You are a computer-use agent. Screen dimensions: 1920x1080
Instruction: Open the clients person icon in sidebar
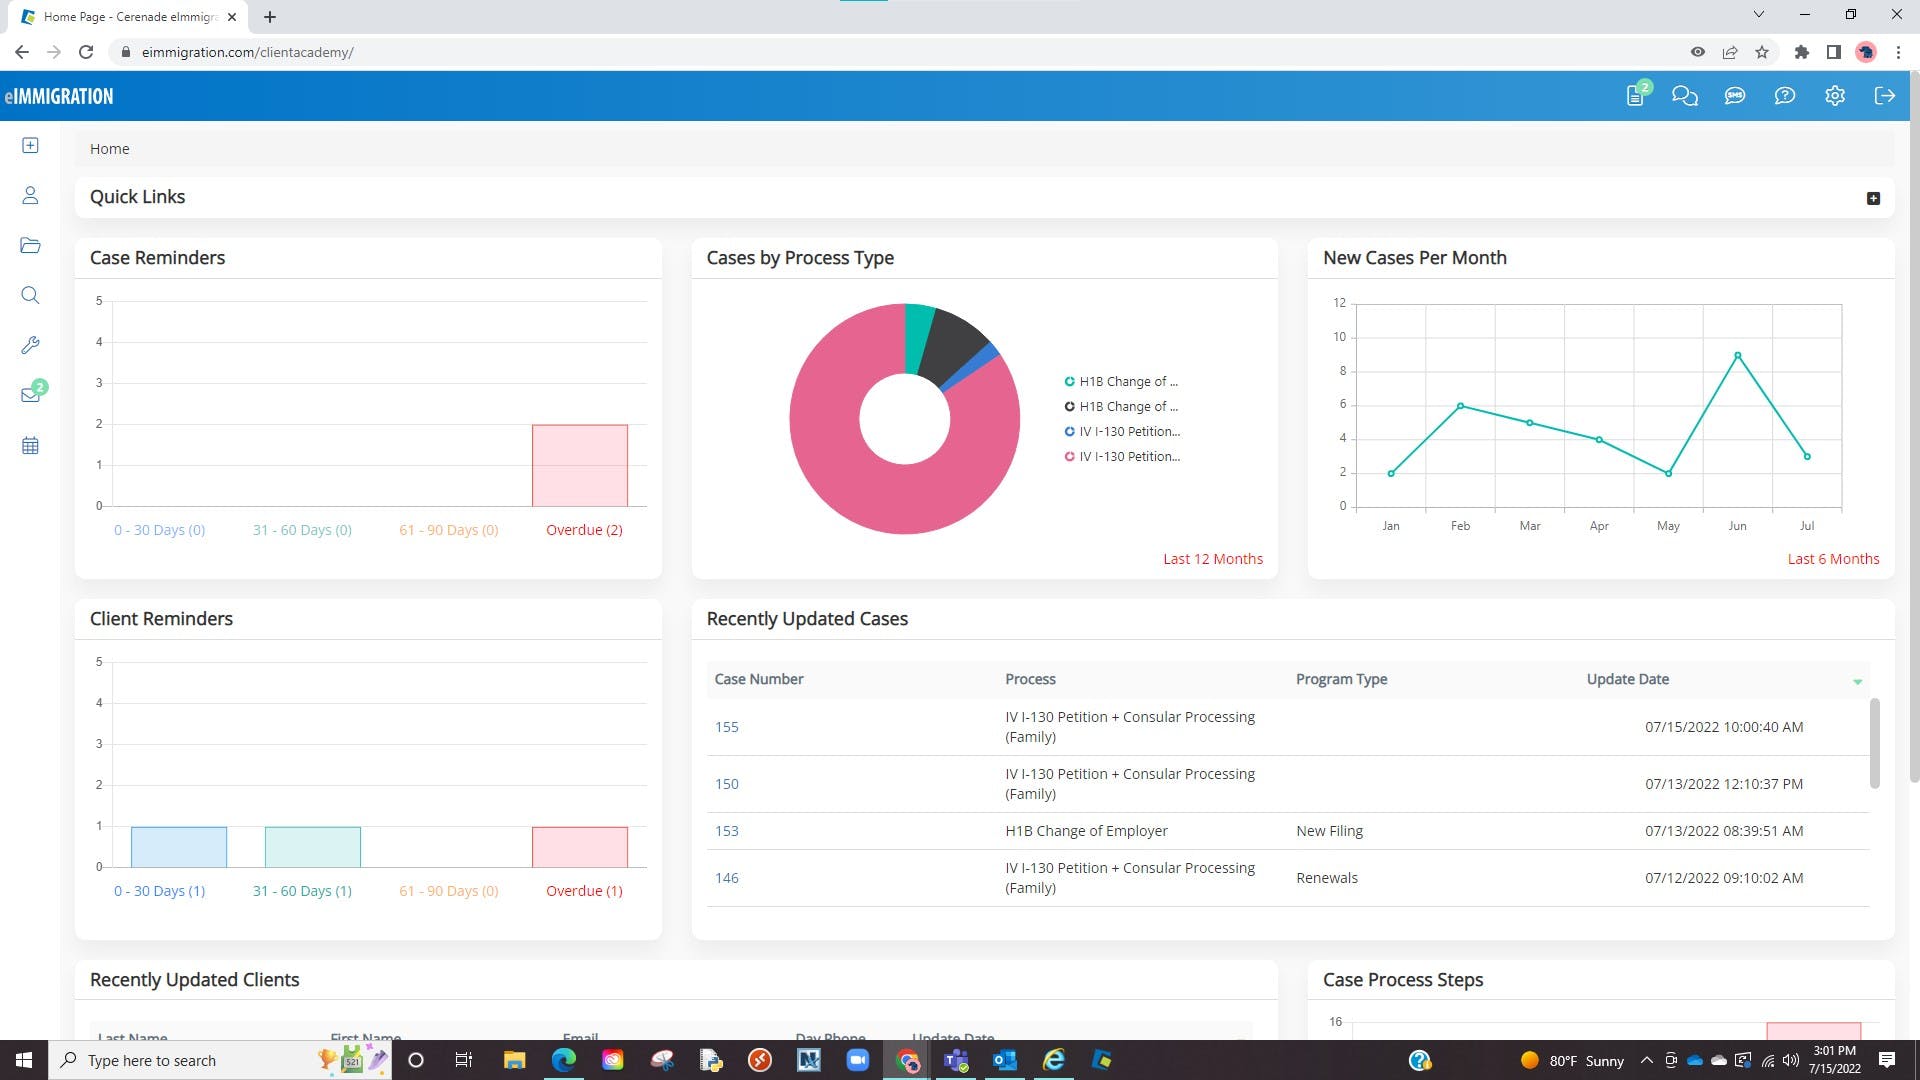30,196
